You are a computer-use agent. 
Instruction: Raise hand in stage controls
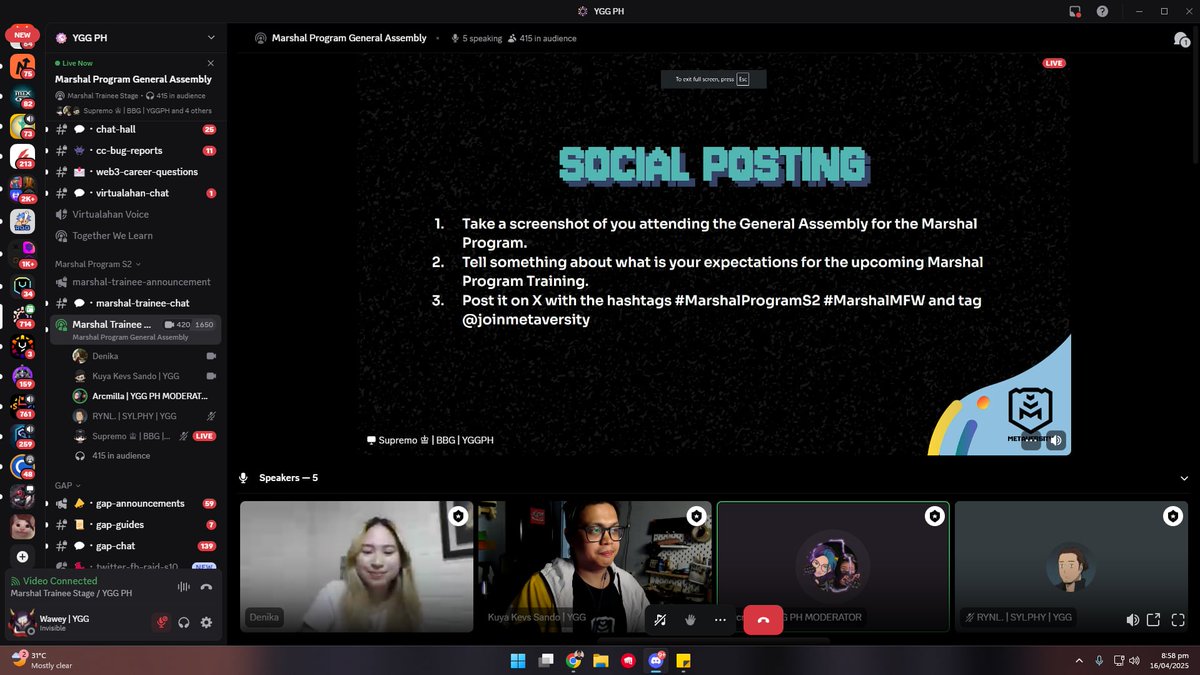pos(690,620)
